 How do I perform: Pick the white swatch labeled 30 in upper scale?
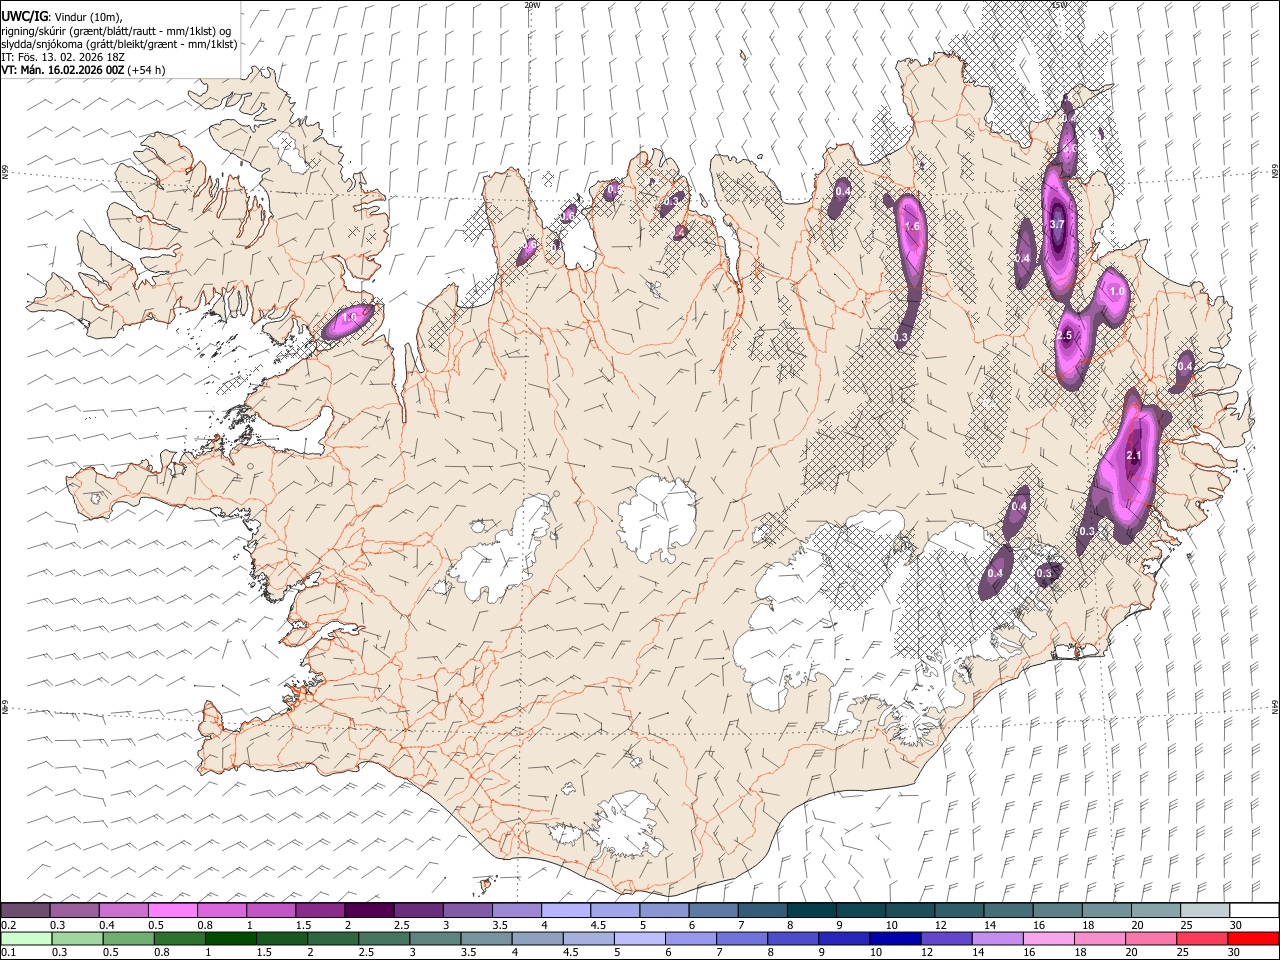coord(1254,911)
